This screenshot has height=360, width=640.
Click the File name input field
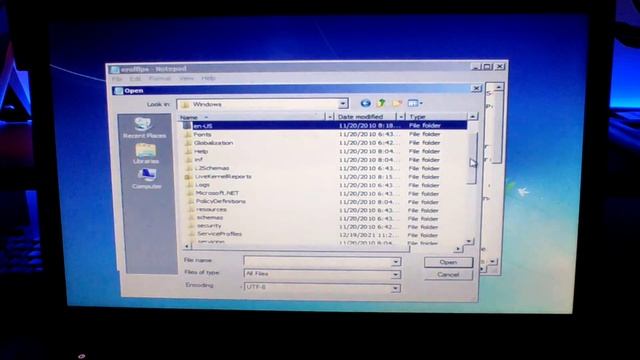[x=318, y=261]
